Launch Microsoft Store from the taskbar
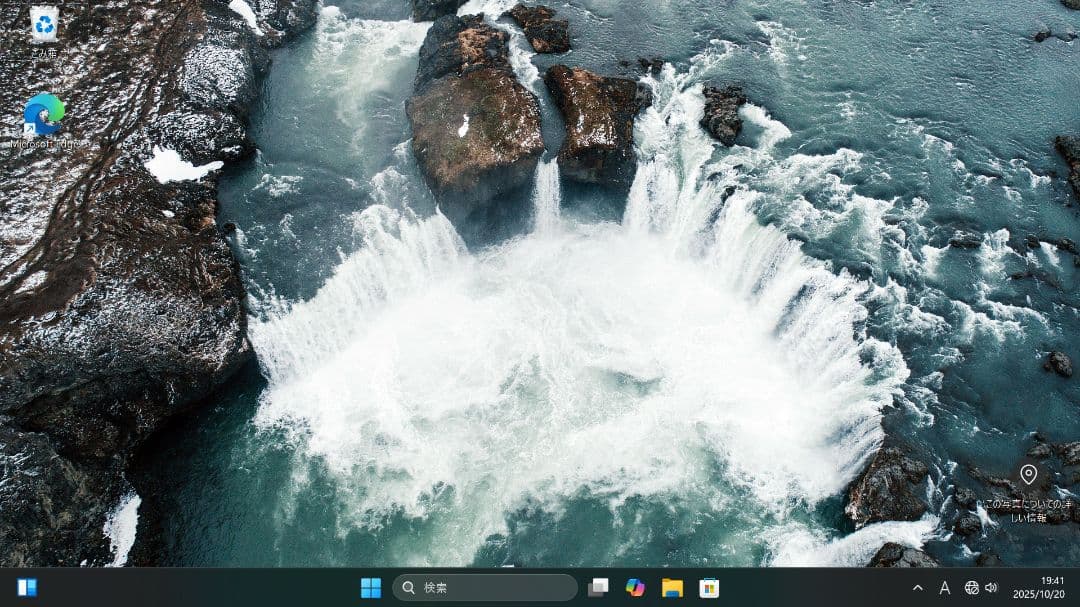 coord(709,588)
